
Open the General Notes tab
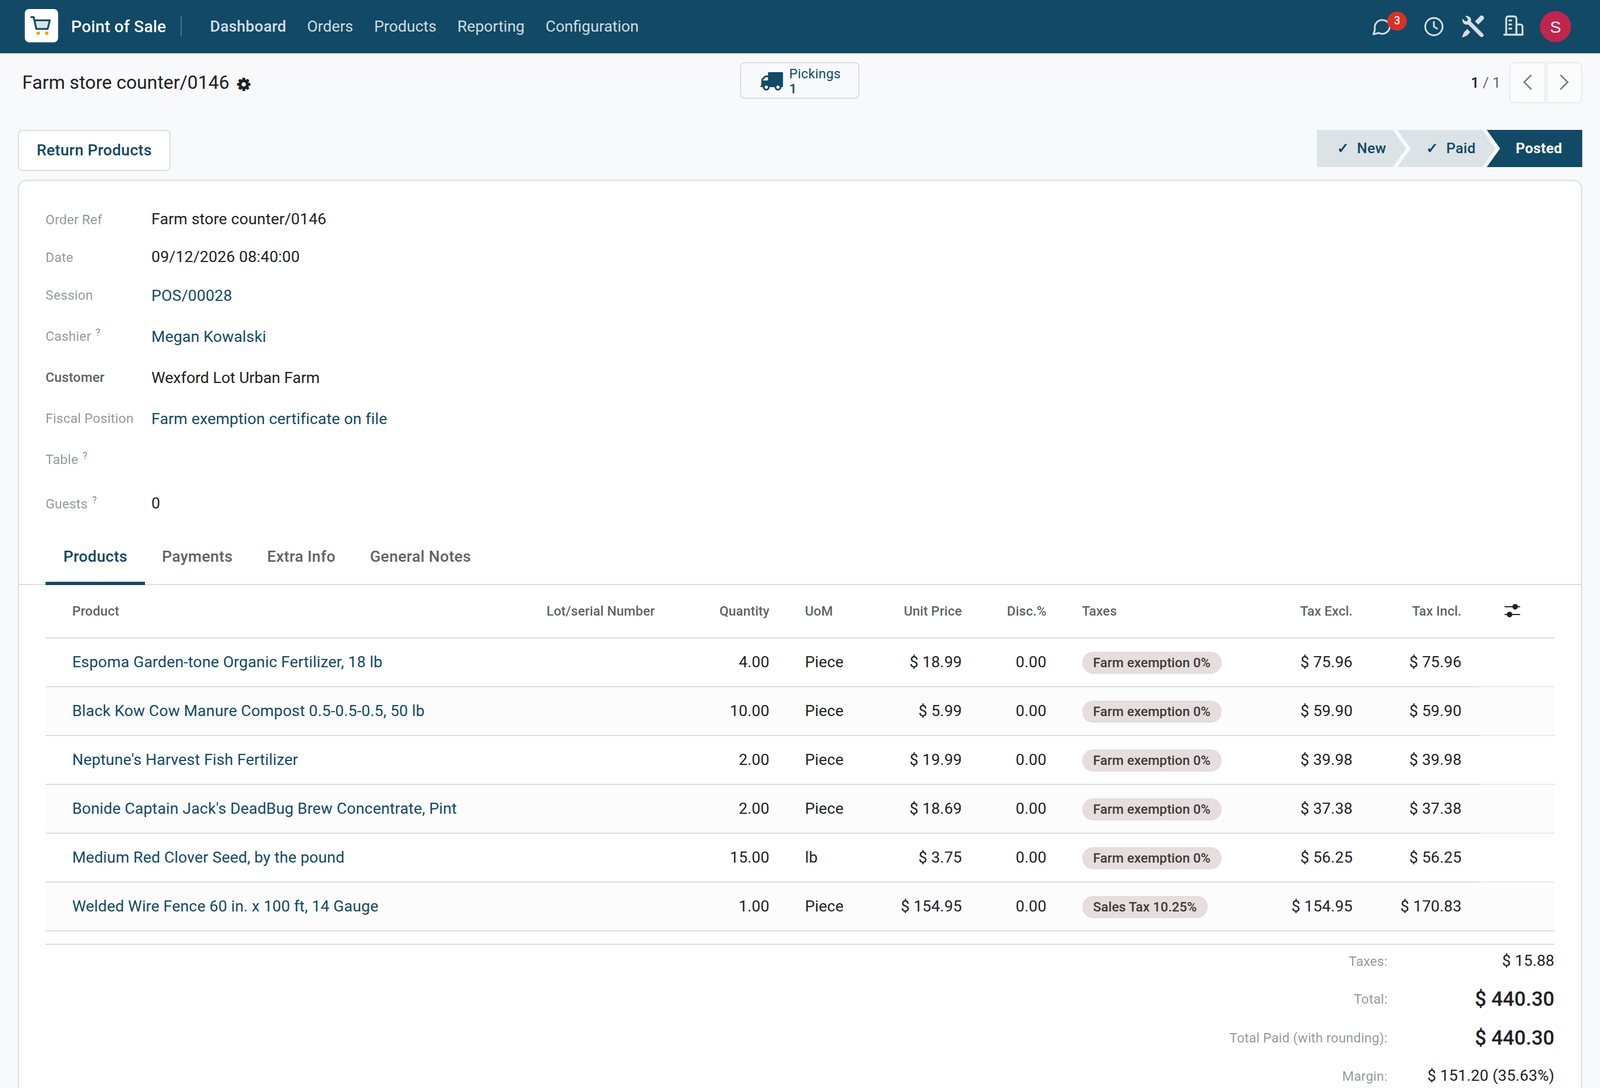pos(420,557)
